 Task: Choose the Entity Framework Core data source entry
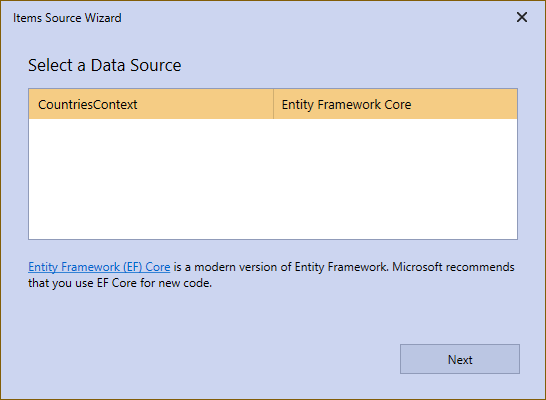(x=273, y=104)
